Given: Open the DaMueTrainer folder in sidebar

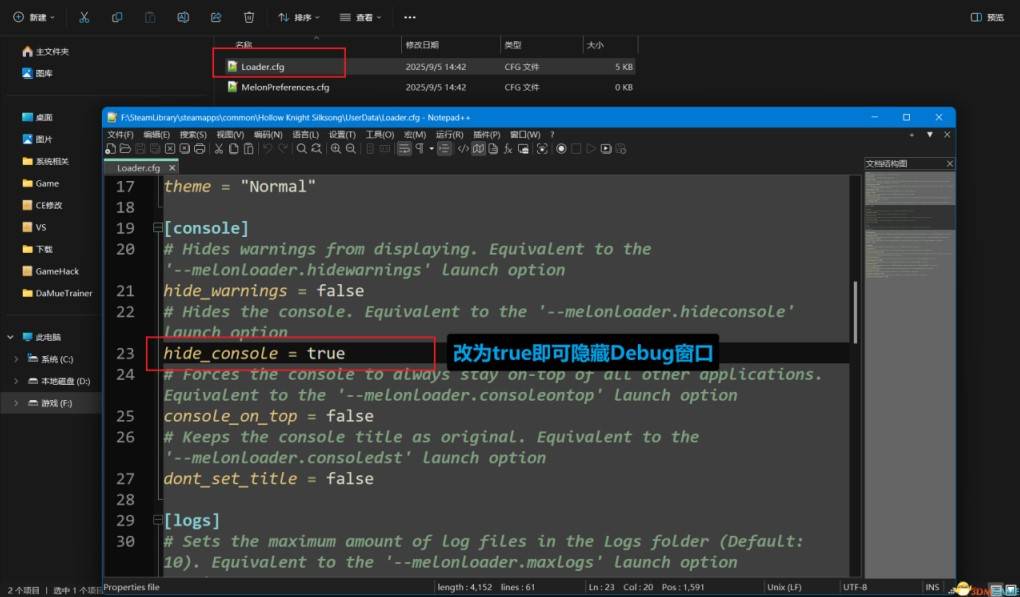Looking at the screenshot, I should [57, 293].
